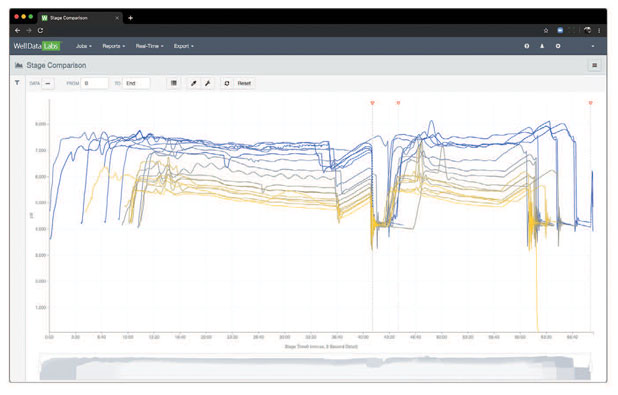Go back with the browser back arrow
Screen dimensions: 618x395
[x=17, y=30]
